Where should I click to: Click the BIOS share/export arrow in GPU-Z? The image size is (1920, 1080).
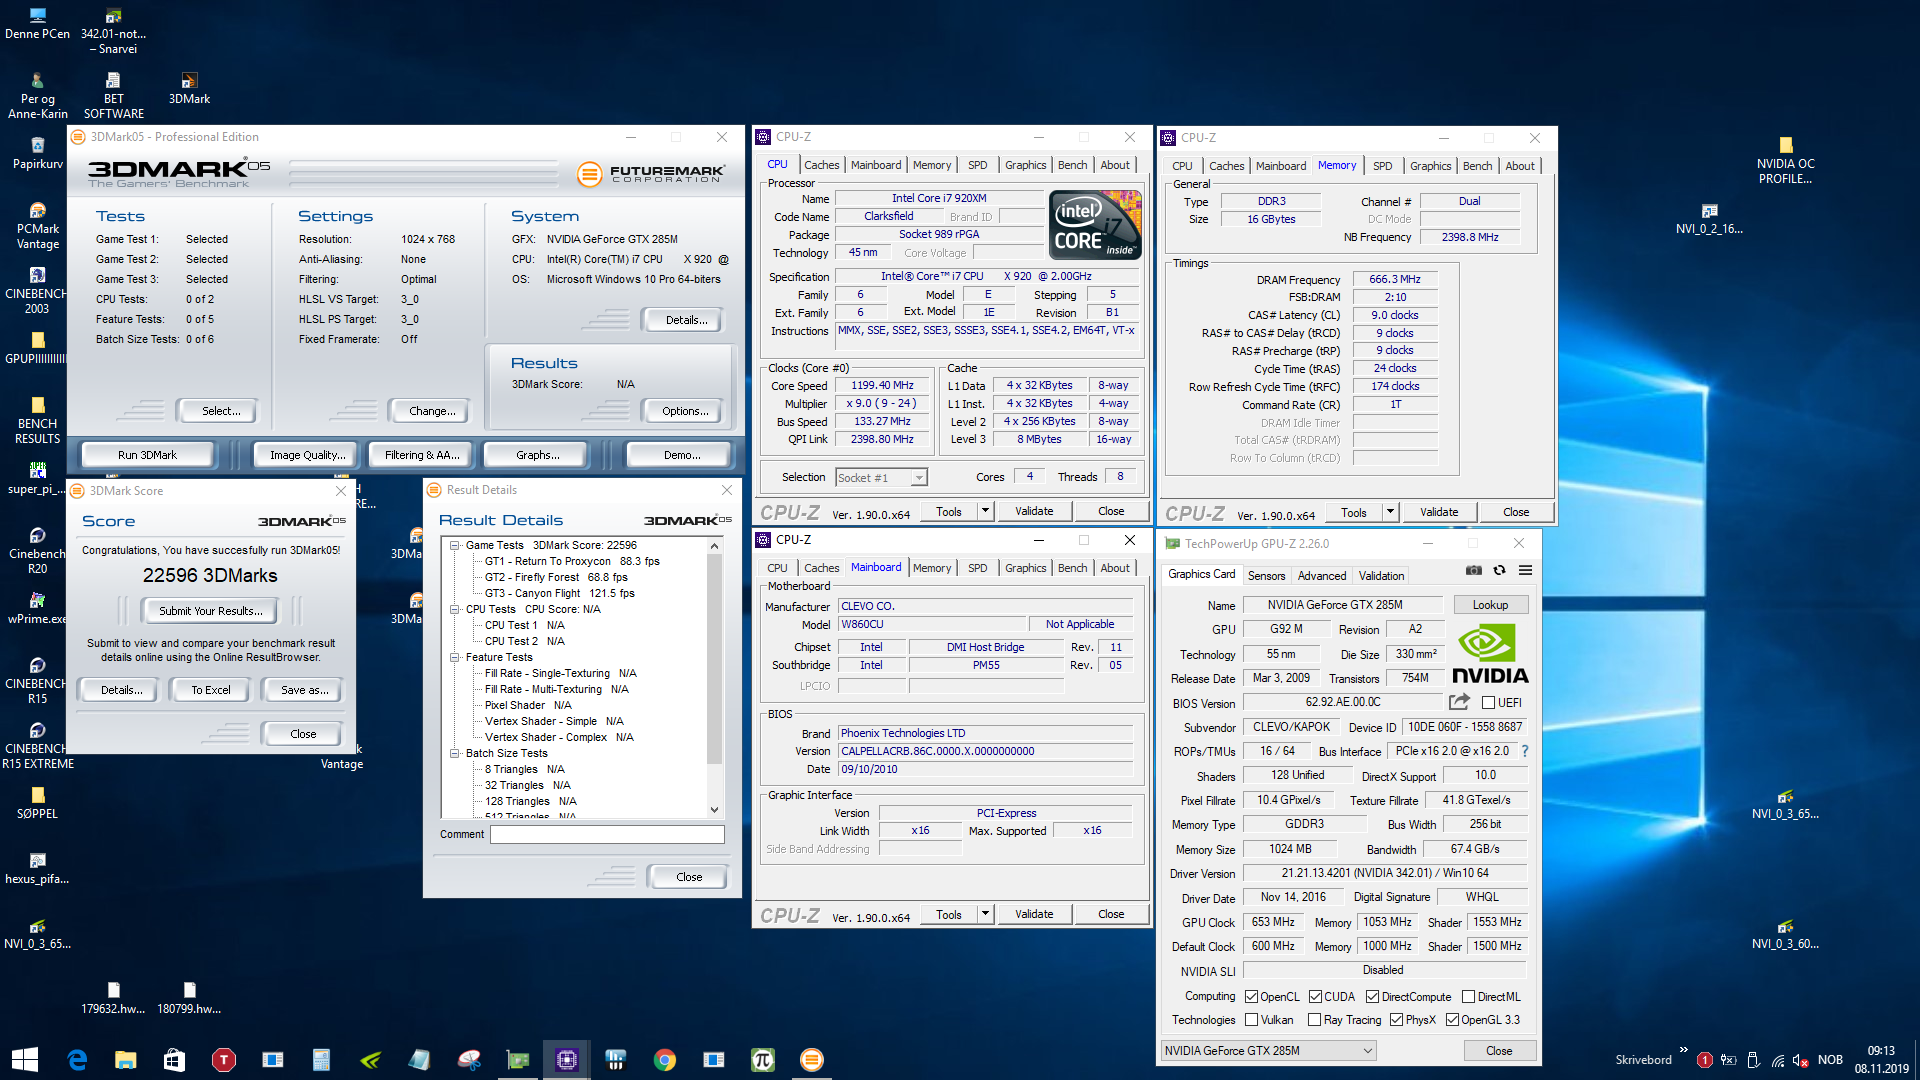(x=1459, y=702)
